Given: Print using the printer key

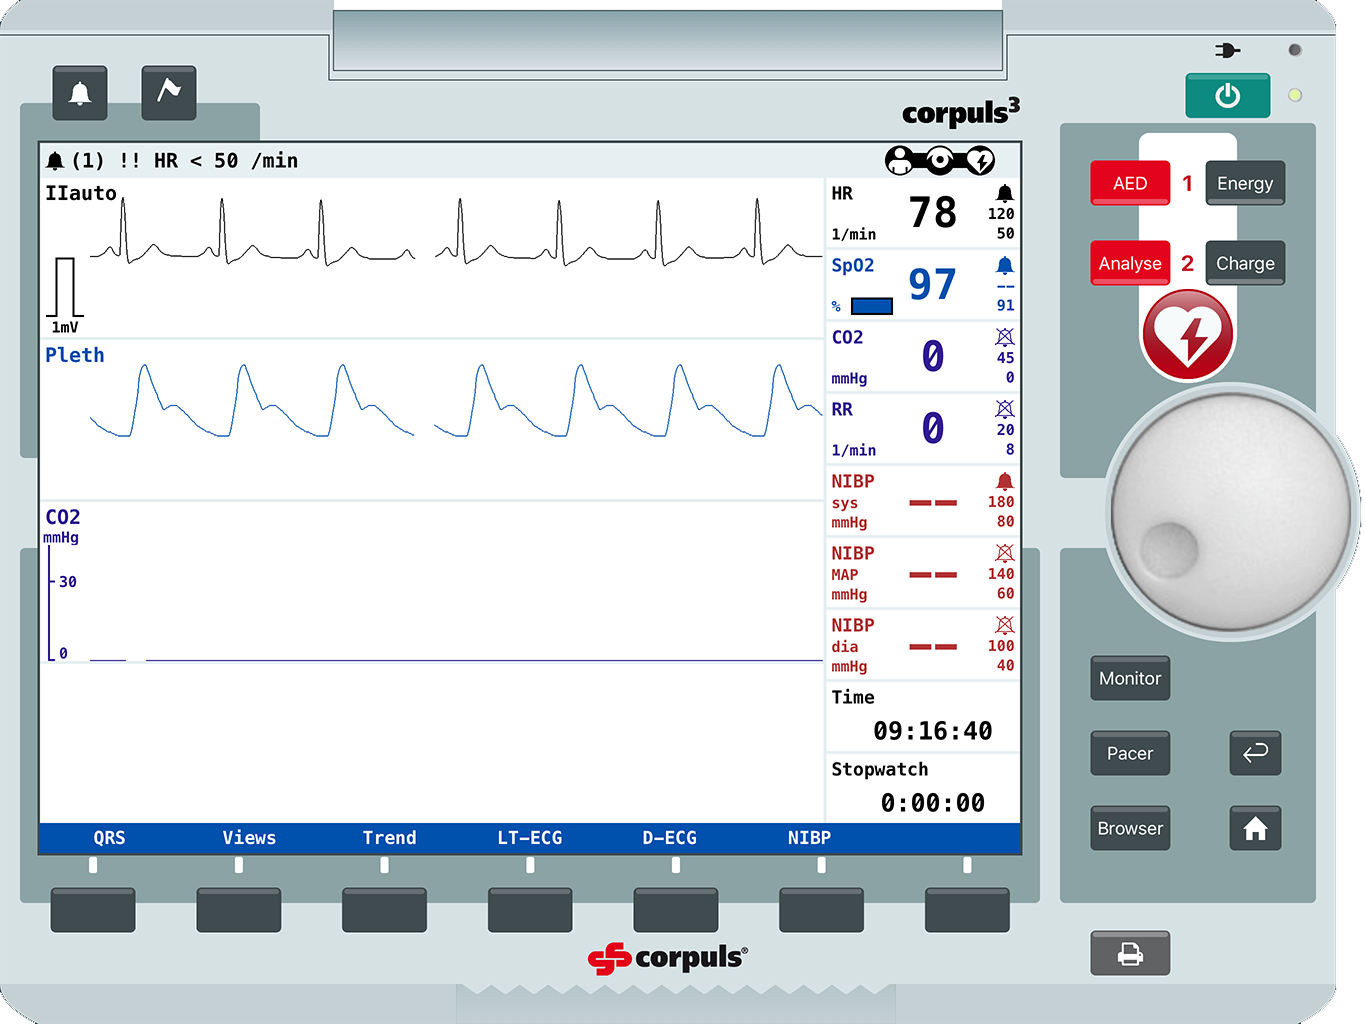Looking at the screenshot, I should (x=1130, y=954).
